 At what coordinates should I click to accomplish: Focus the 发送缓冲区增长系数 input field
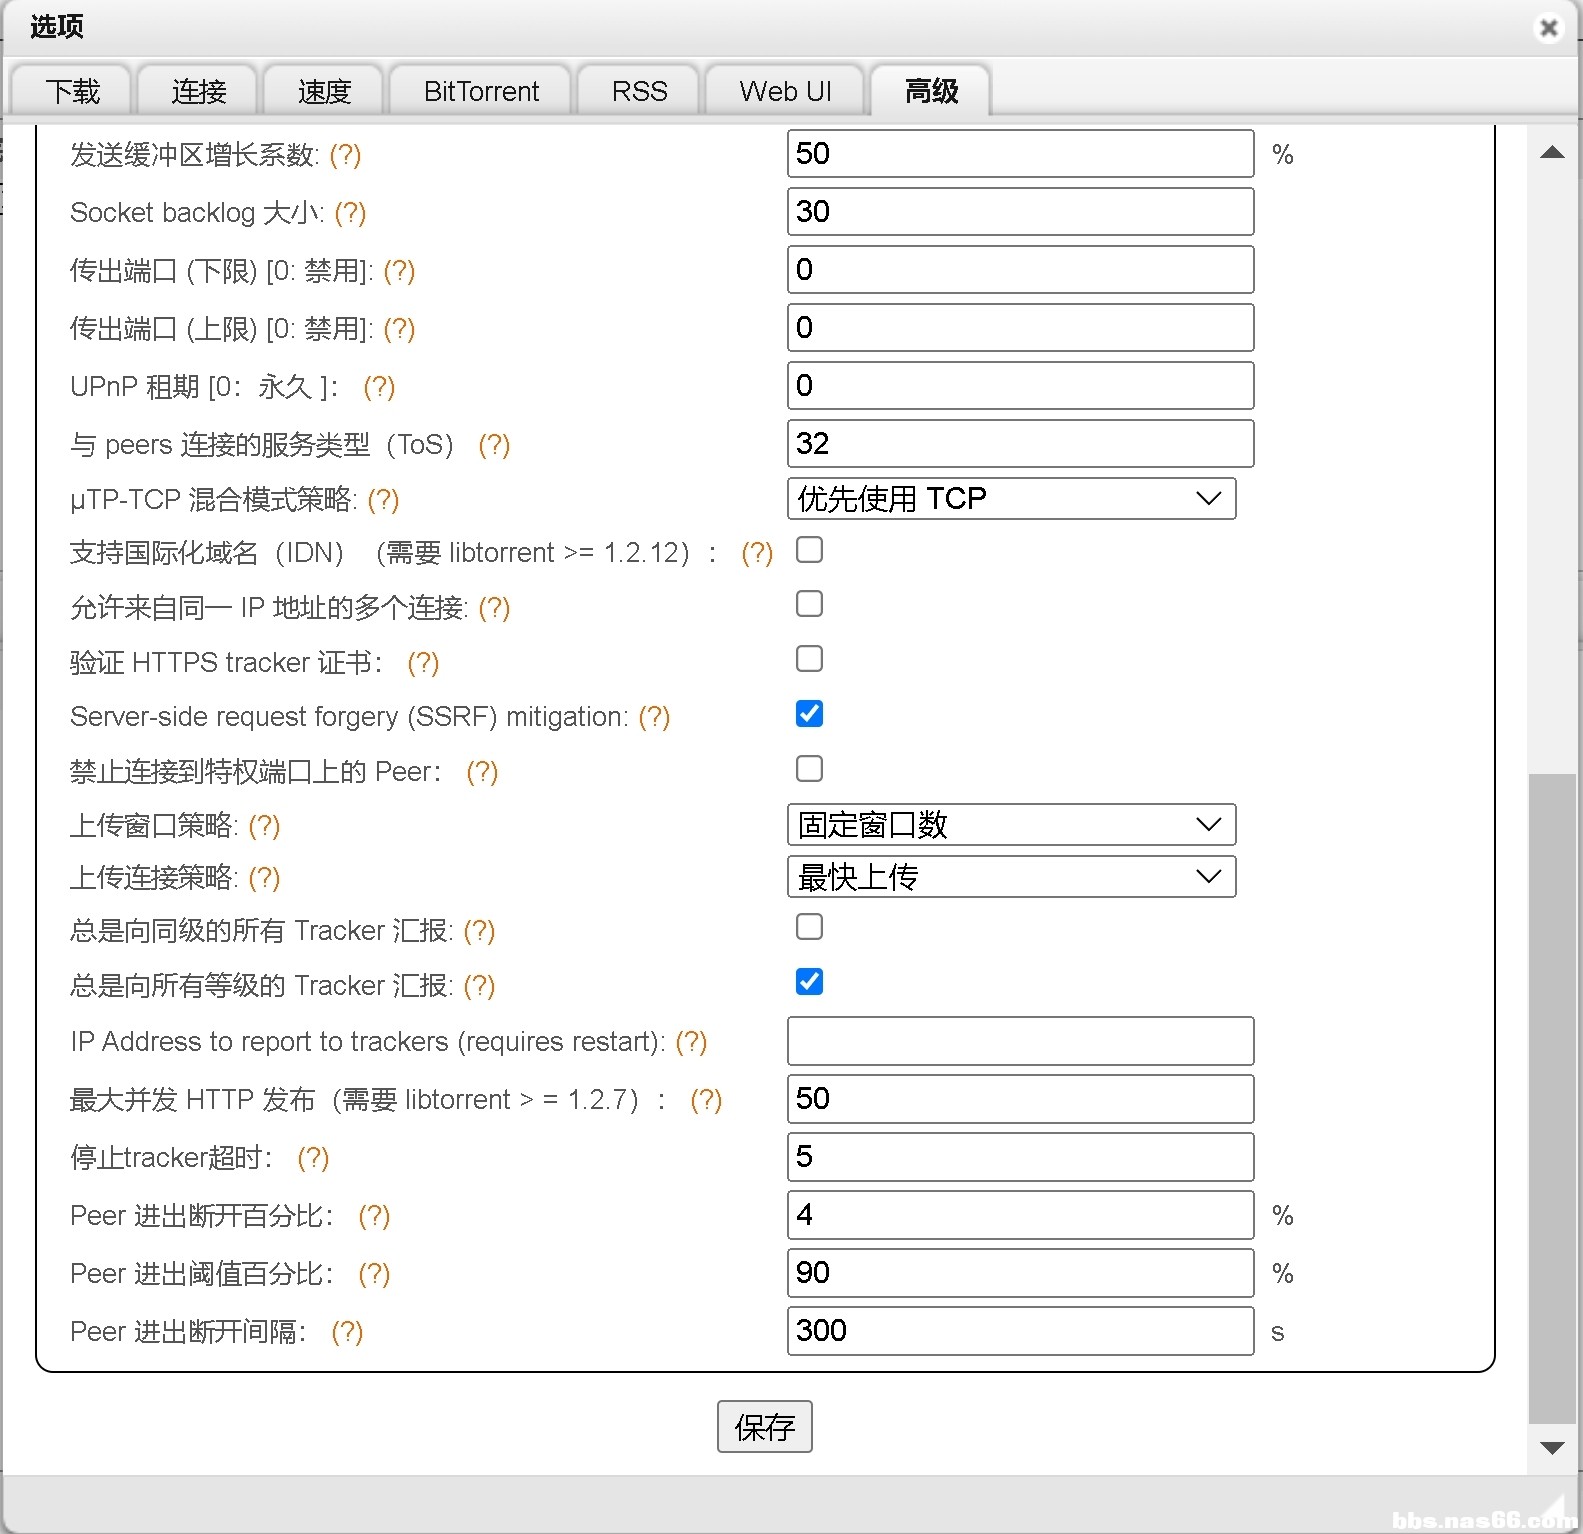click(1020, 154)
